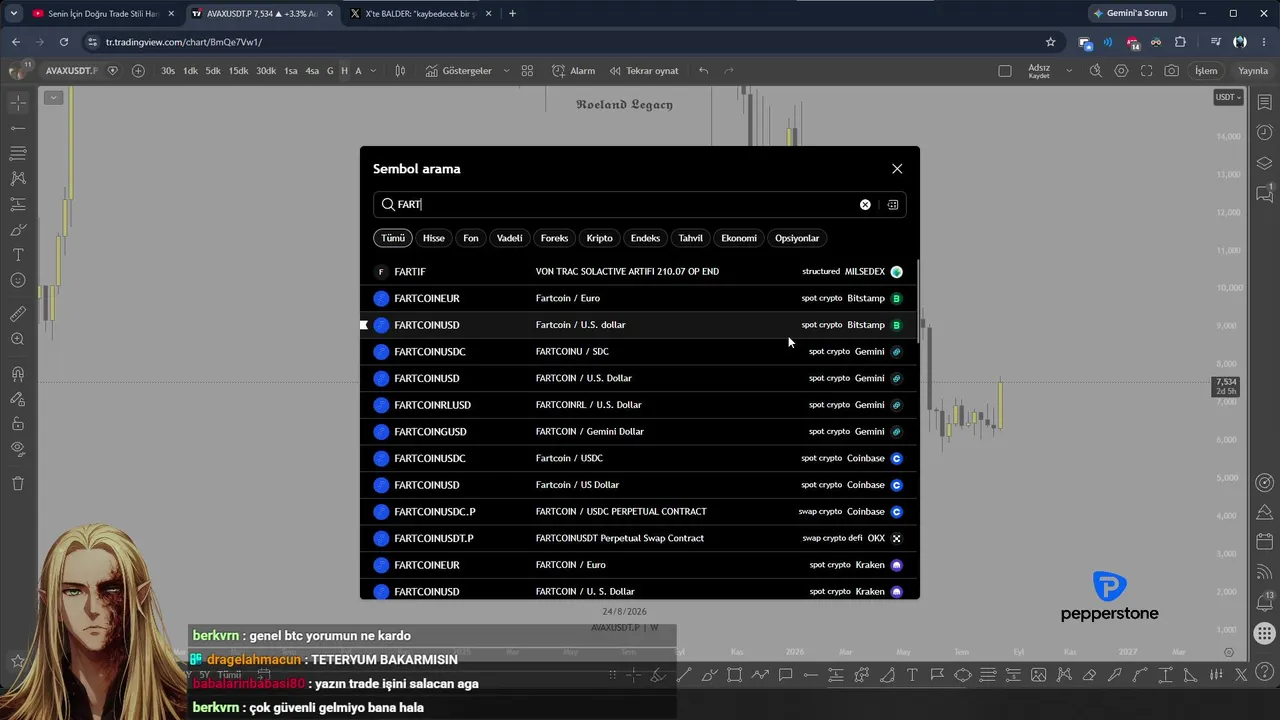The height and width of the screenshot is (720, 1280).
Task: Expand the Göstergeler dropdown arrow
Action: 506,71
